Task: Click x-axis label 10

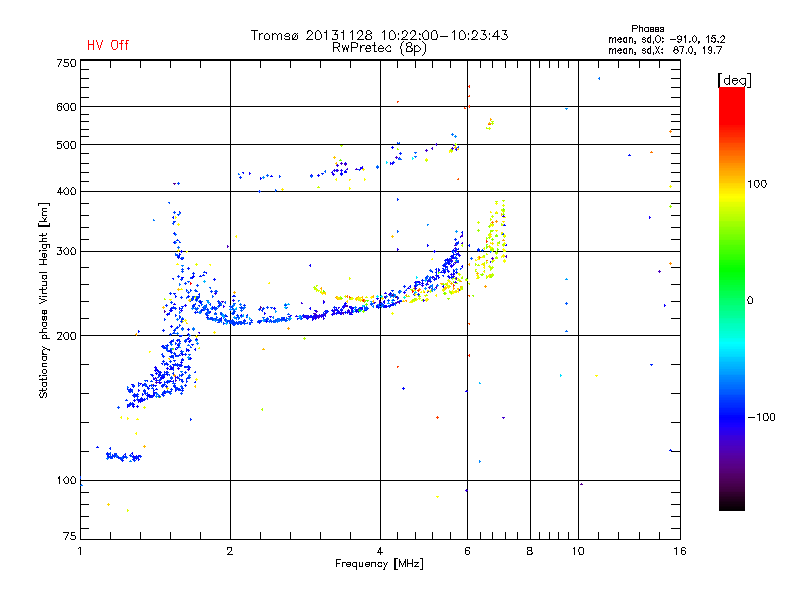Action: [x=578, y=551]
